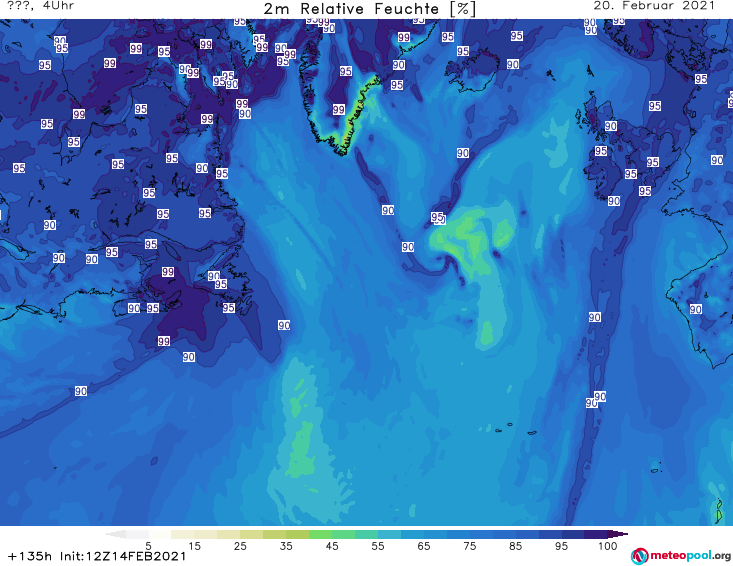Click the legend value label 25
Screen dimensions: 733x566
(240, 546)
